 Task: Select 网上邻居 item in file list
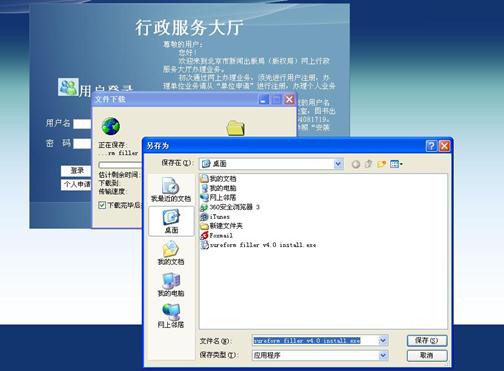(218, 197)
